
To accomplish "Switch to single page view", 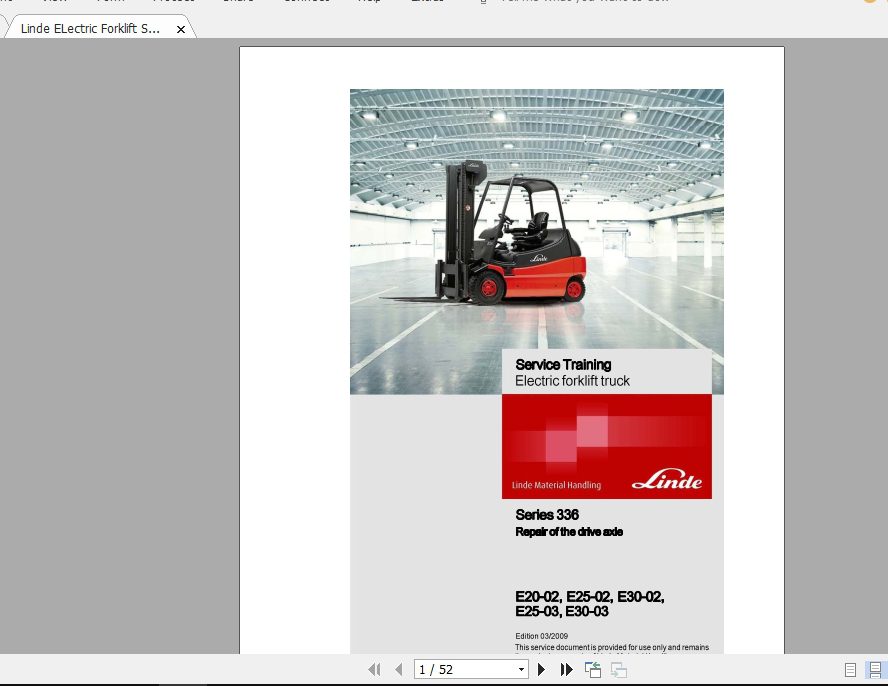I will [x=850, y=670].
